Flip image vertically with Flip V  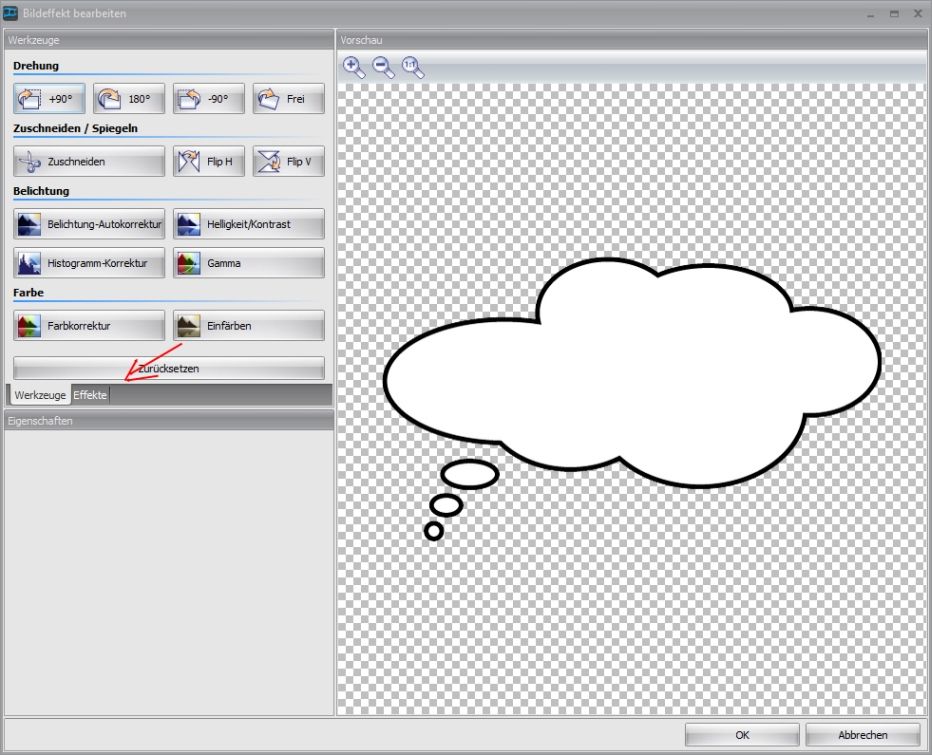(x=288, y=161)
